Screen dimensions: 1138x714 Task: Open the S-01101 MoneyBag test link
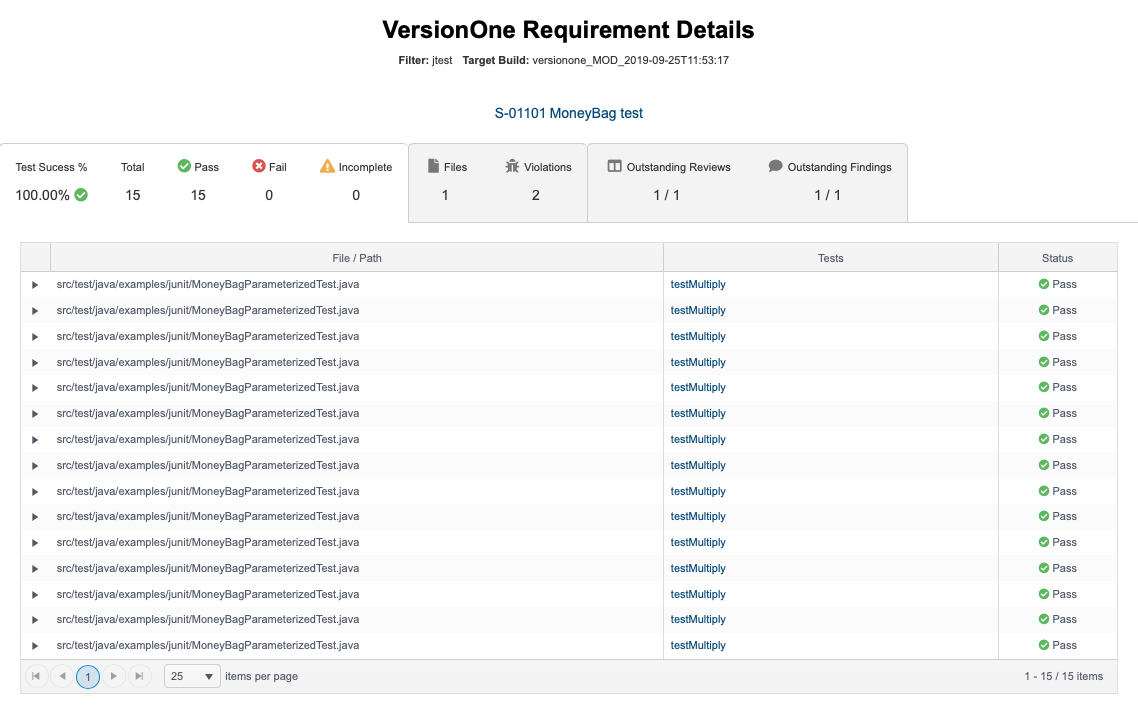pos(568,113)
